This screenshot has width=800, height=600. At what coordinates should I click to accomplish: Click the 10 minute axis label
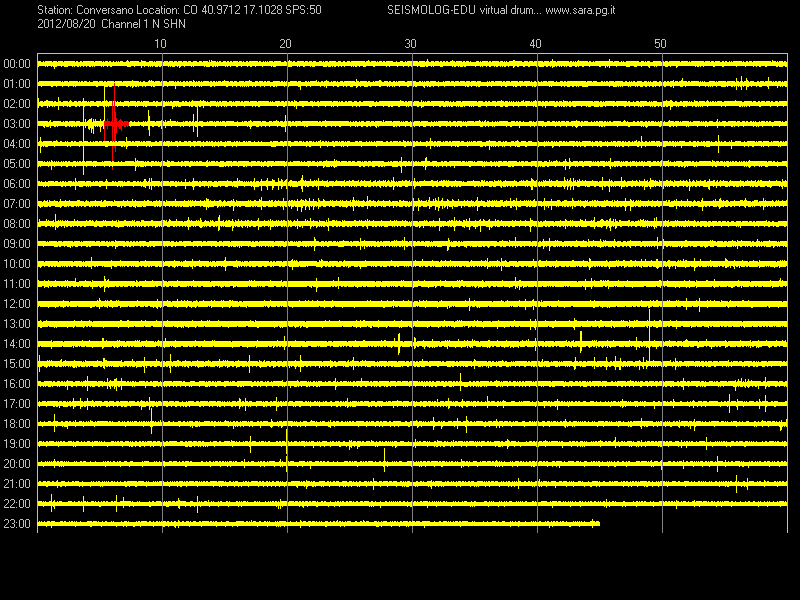coord(160,44)
